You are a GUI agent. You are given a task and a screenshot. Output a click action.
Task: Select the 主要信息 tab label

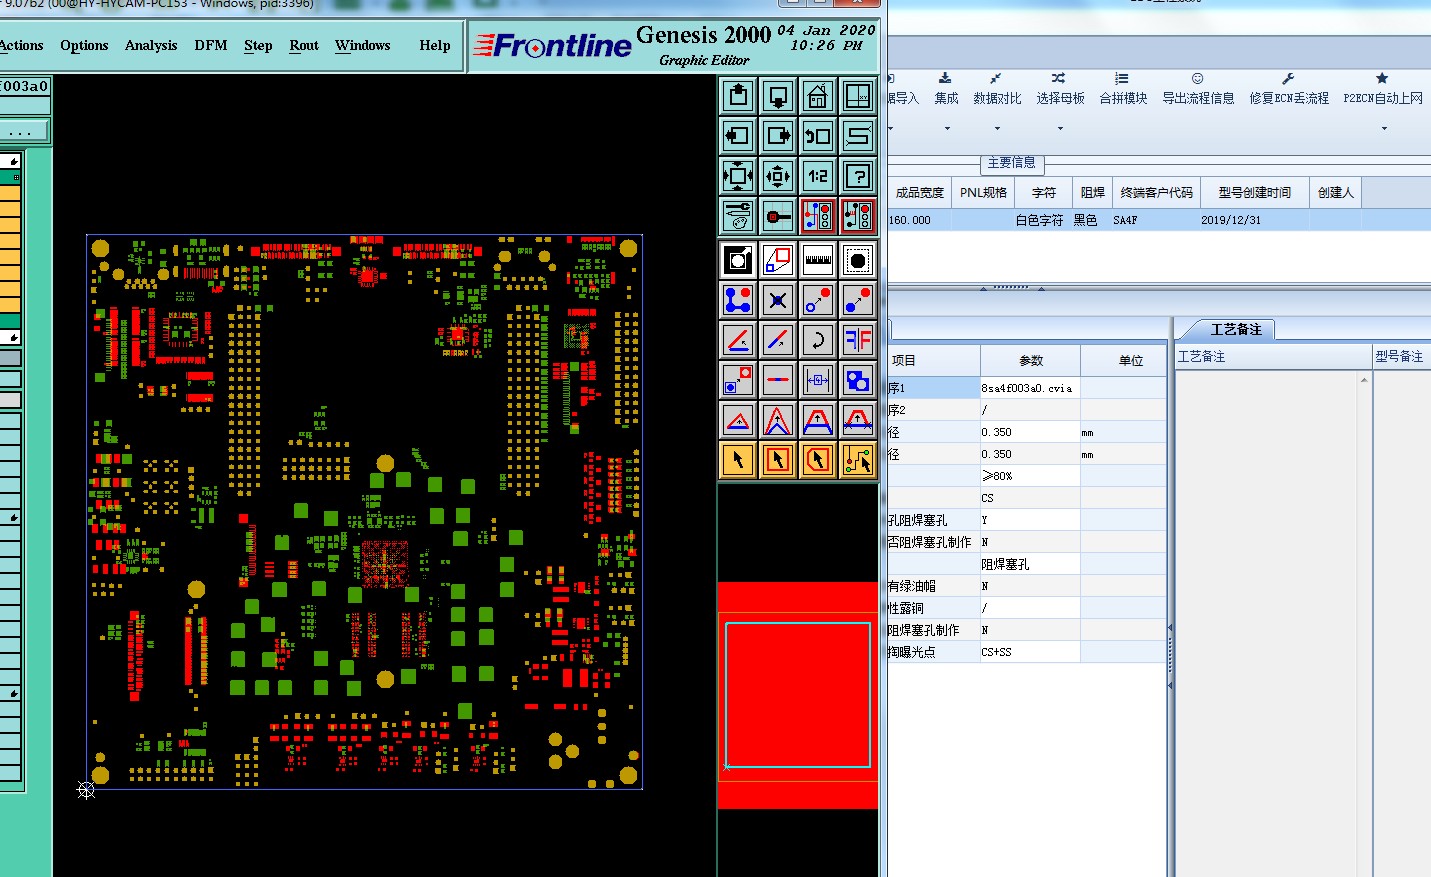(x=1011, y=162)
